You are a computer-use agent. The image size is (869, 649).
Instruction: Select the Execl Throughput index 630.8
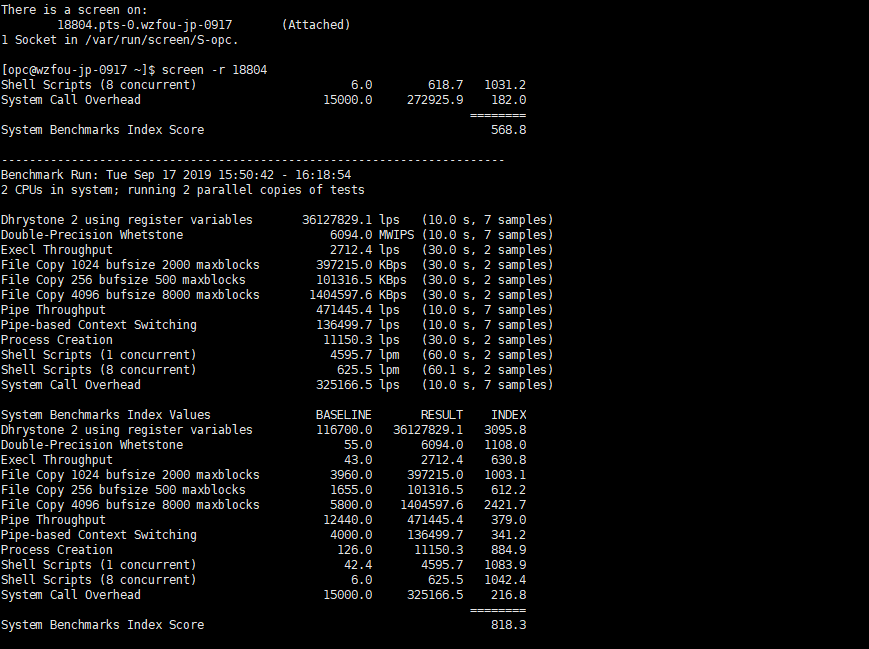pos(508,459)
